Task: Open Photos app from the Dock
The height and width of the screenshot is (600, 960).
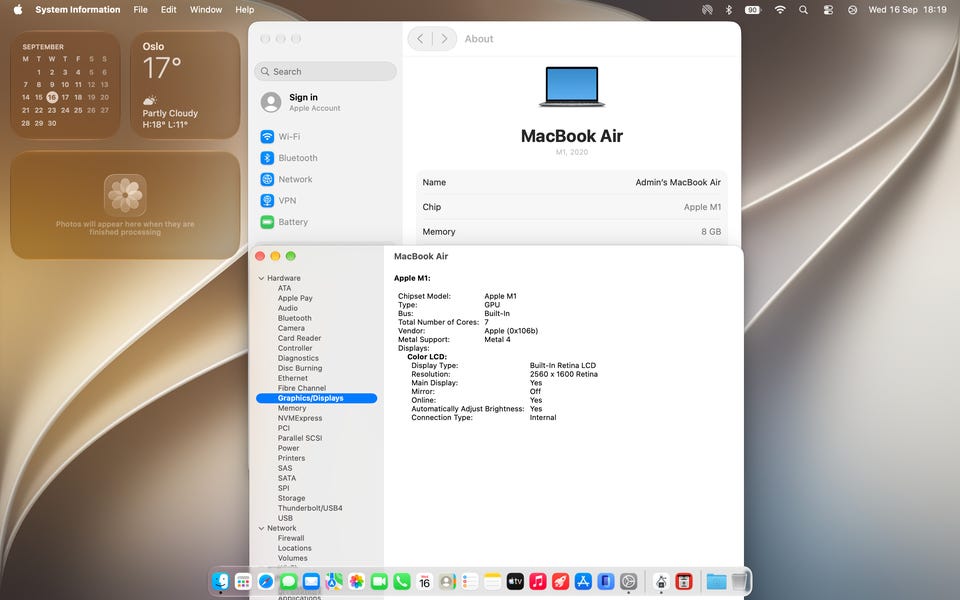Action: point(356,581)
